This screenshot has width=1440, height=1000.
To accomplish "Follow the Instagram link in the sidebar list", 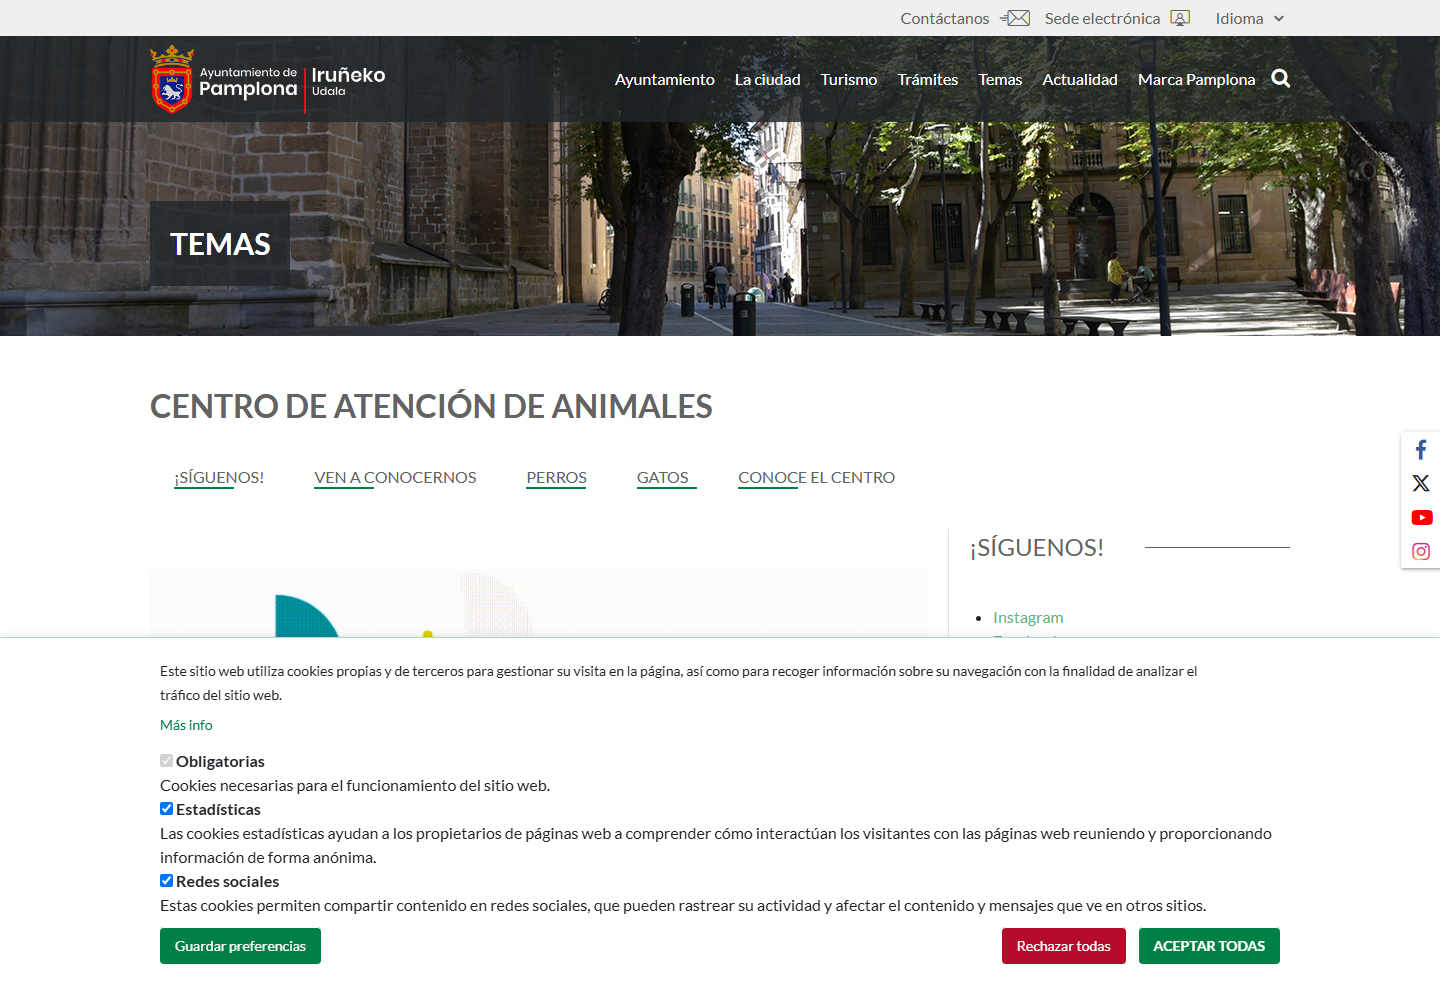I will point(1028,618).
